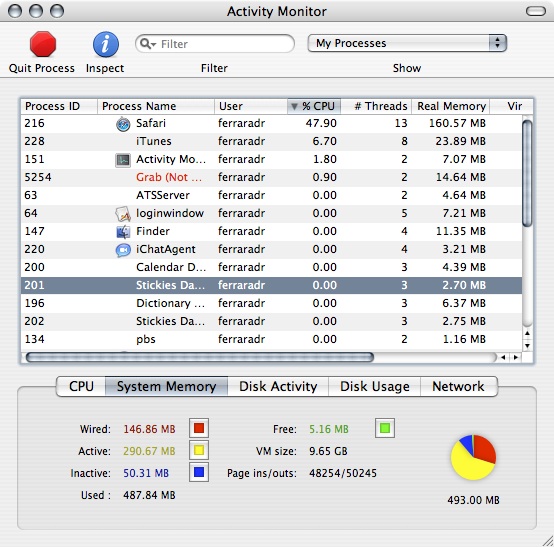
Task: Click the yellow Active color swatch
Action: click(x=199, y=450)
